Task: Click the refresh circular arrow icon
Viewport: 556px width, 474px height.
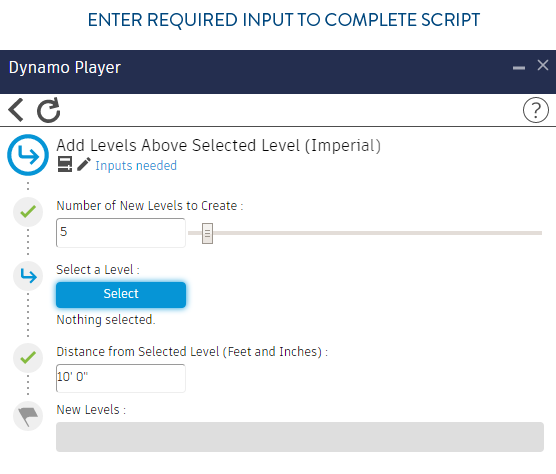Action: point(49,110)
